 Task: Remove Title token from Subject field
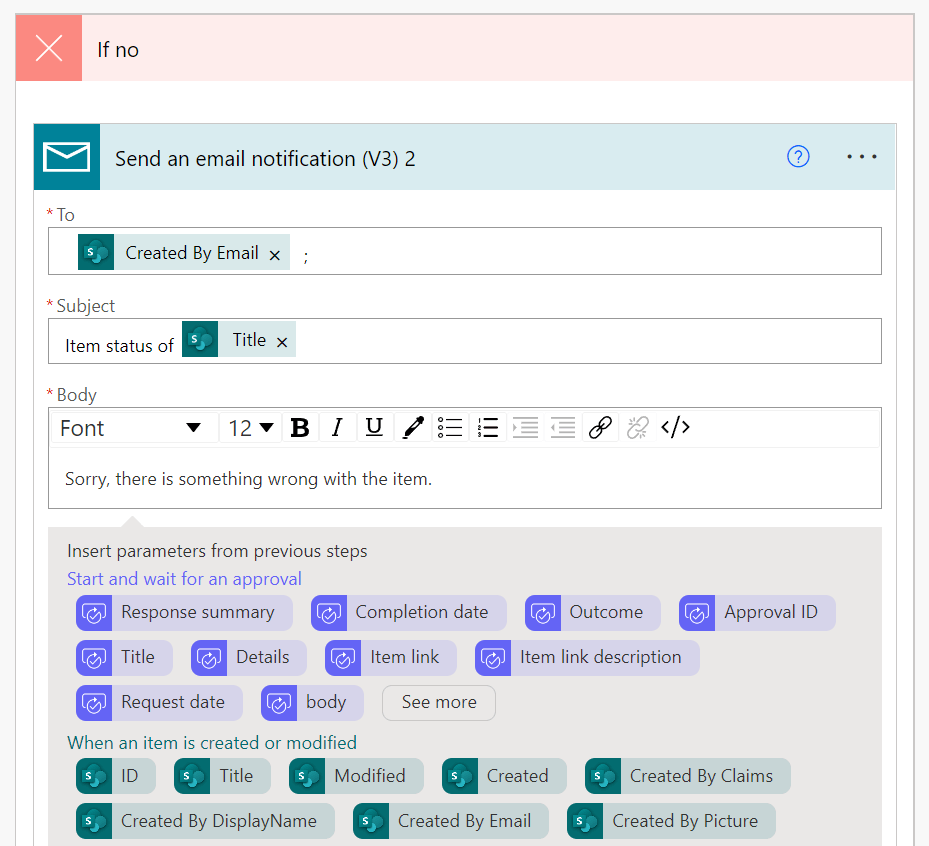(x=282, y=342)
